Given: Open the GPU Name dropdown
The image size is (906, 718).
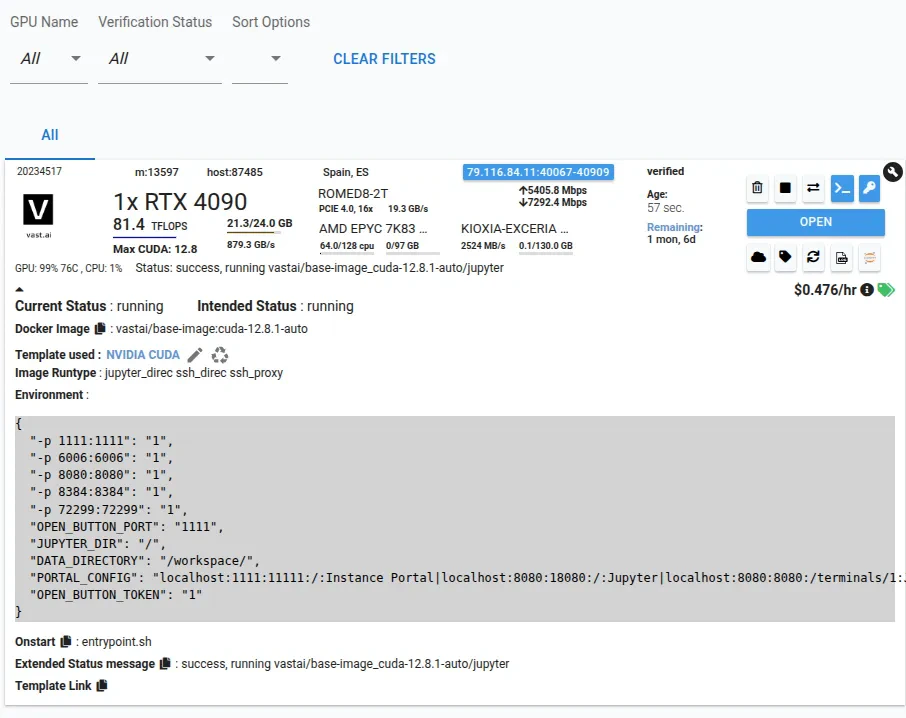Looking at the screenshot, I should coord(48,58).
